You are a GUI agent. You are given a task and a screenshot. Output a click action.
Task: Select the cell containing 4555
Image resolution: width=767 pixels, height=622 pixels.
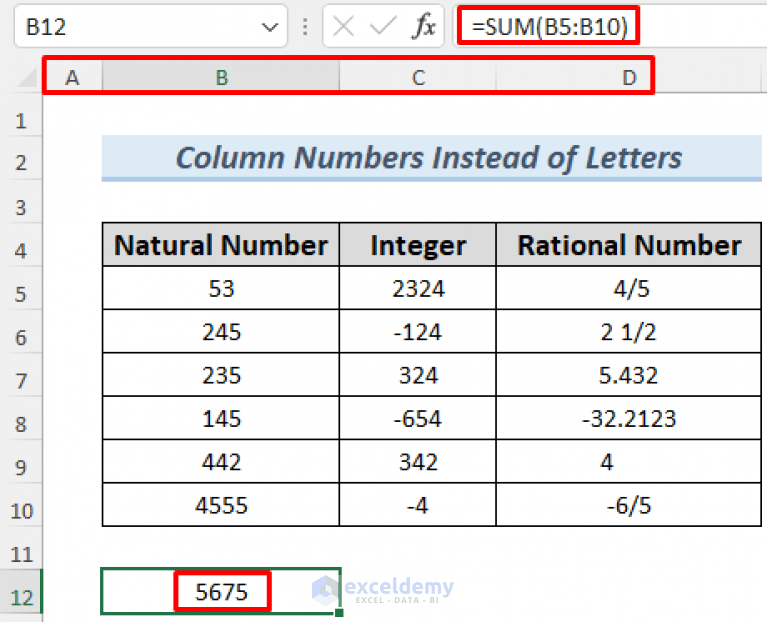[221, 505]
